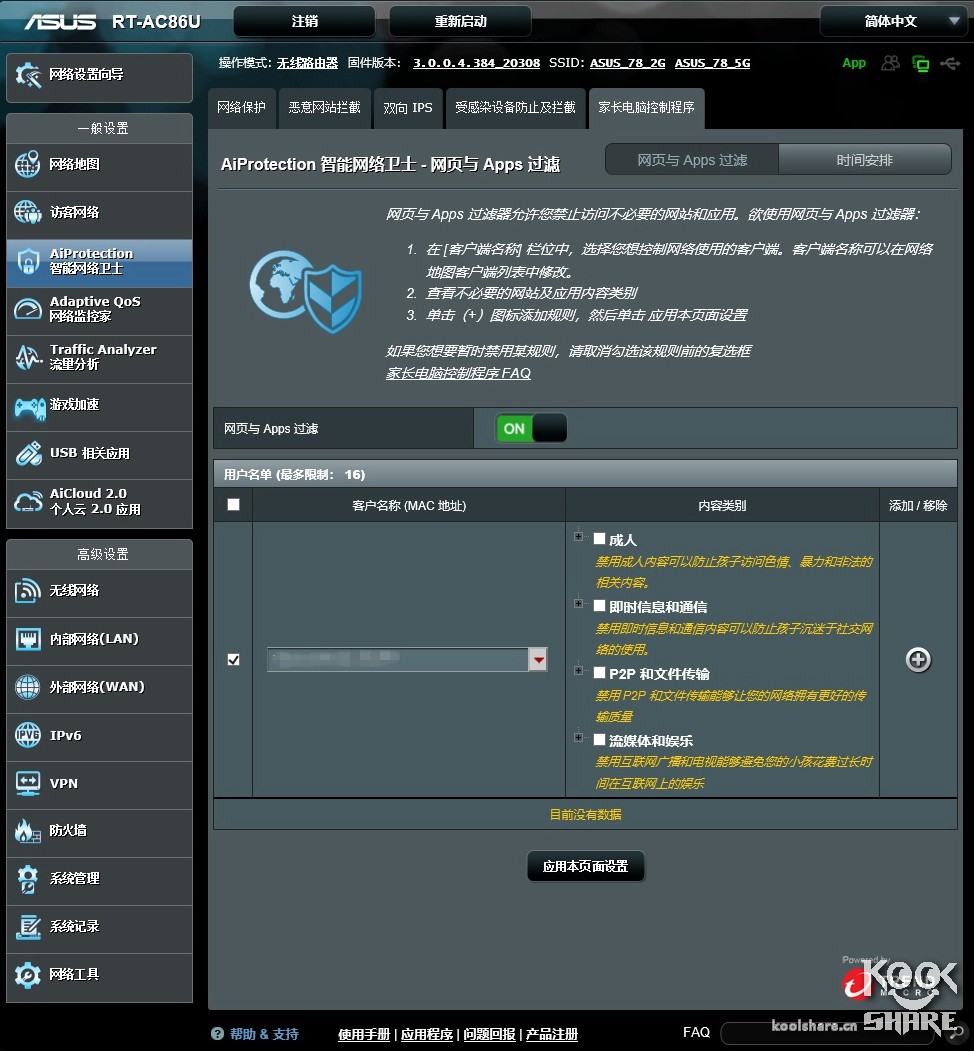This screenshot has width=974, height=1051.
Task: Expand the 流媒体和娱乐 category tree
Action: (x=579, y=738)
